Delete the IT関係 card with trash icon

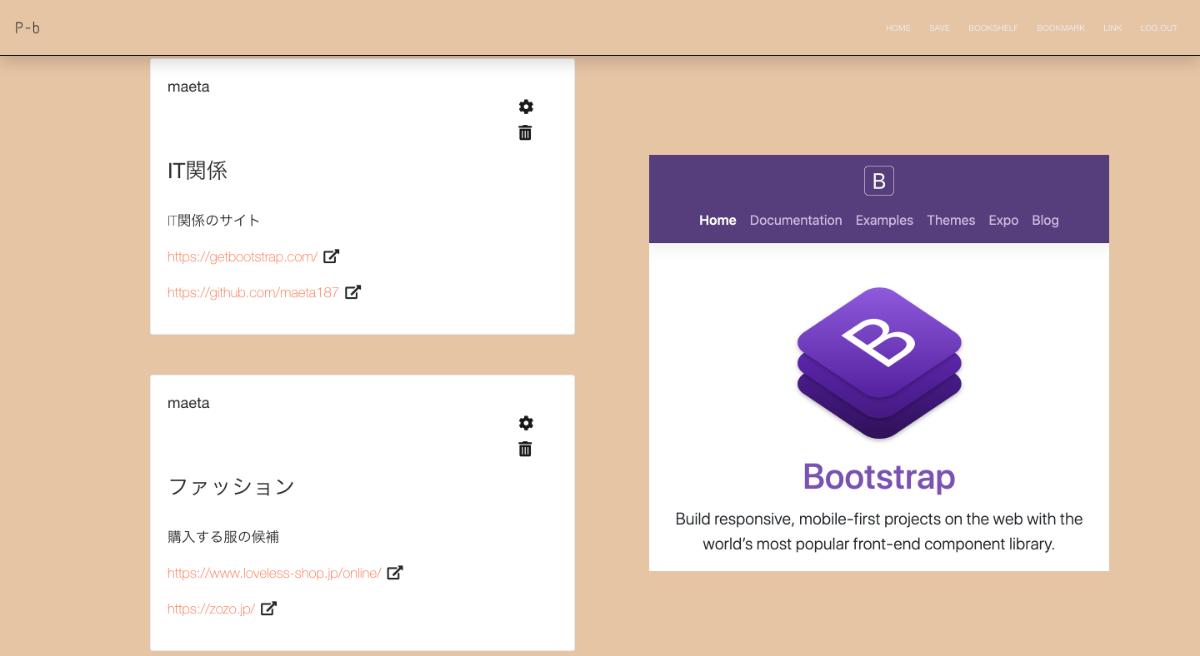pyautogui.click(x=525, y=133)
